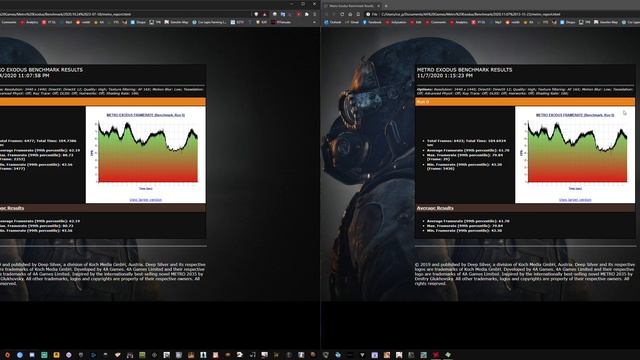Screen dimensions: 640x360
Task: Select the orange Run 0 header in right window
Action: click(525, 102)
